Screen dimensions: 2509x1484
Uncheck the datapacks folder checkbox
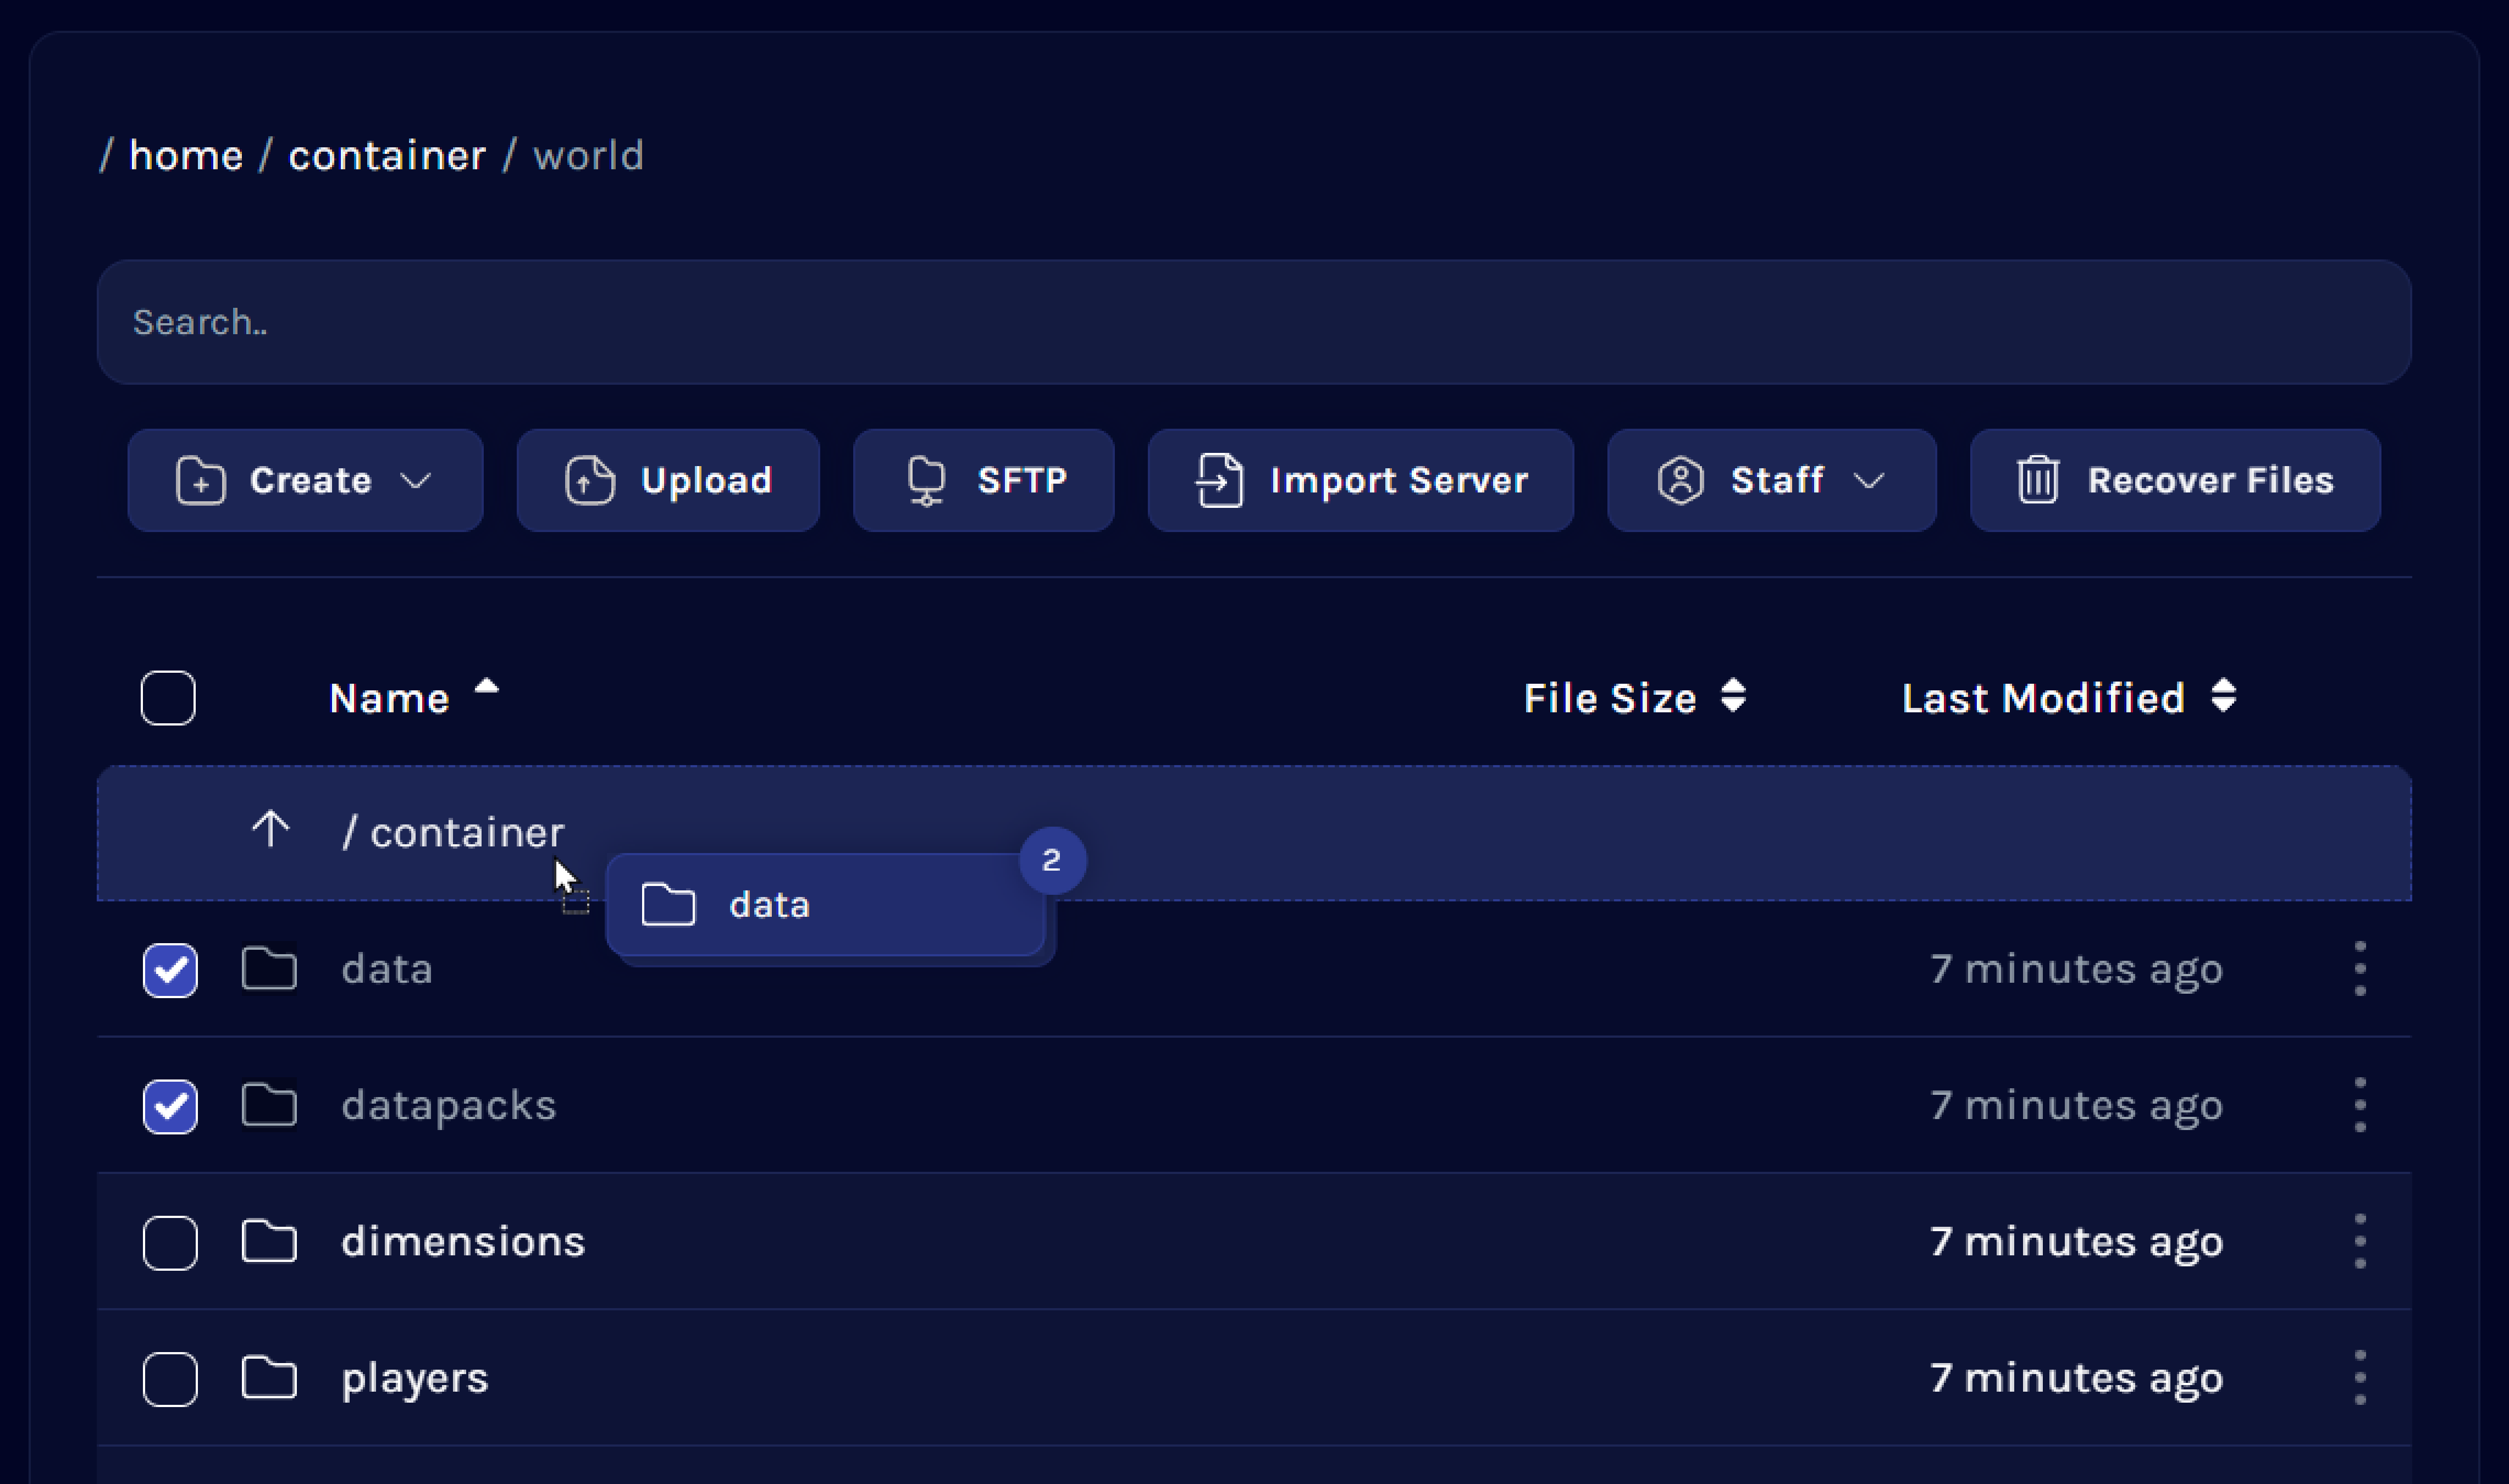click(169, 1105)
